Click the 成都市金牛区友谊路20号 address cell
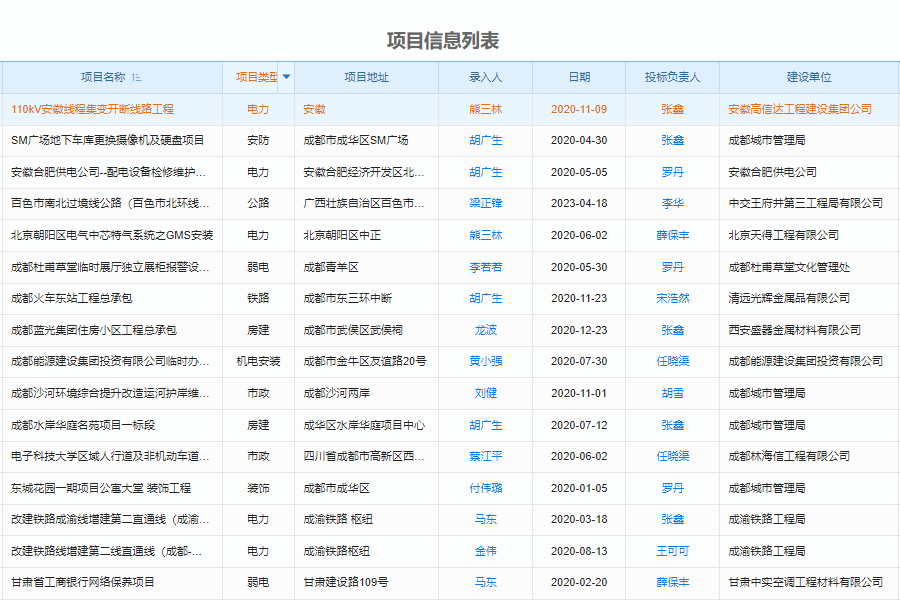The height and width of the screenshot is (600, 900). click(x=365, y=361)
